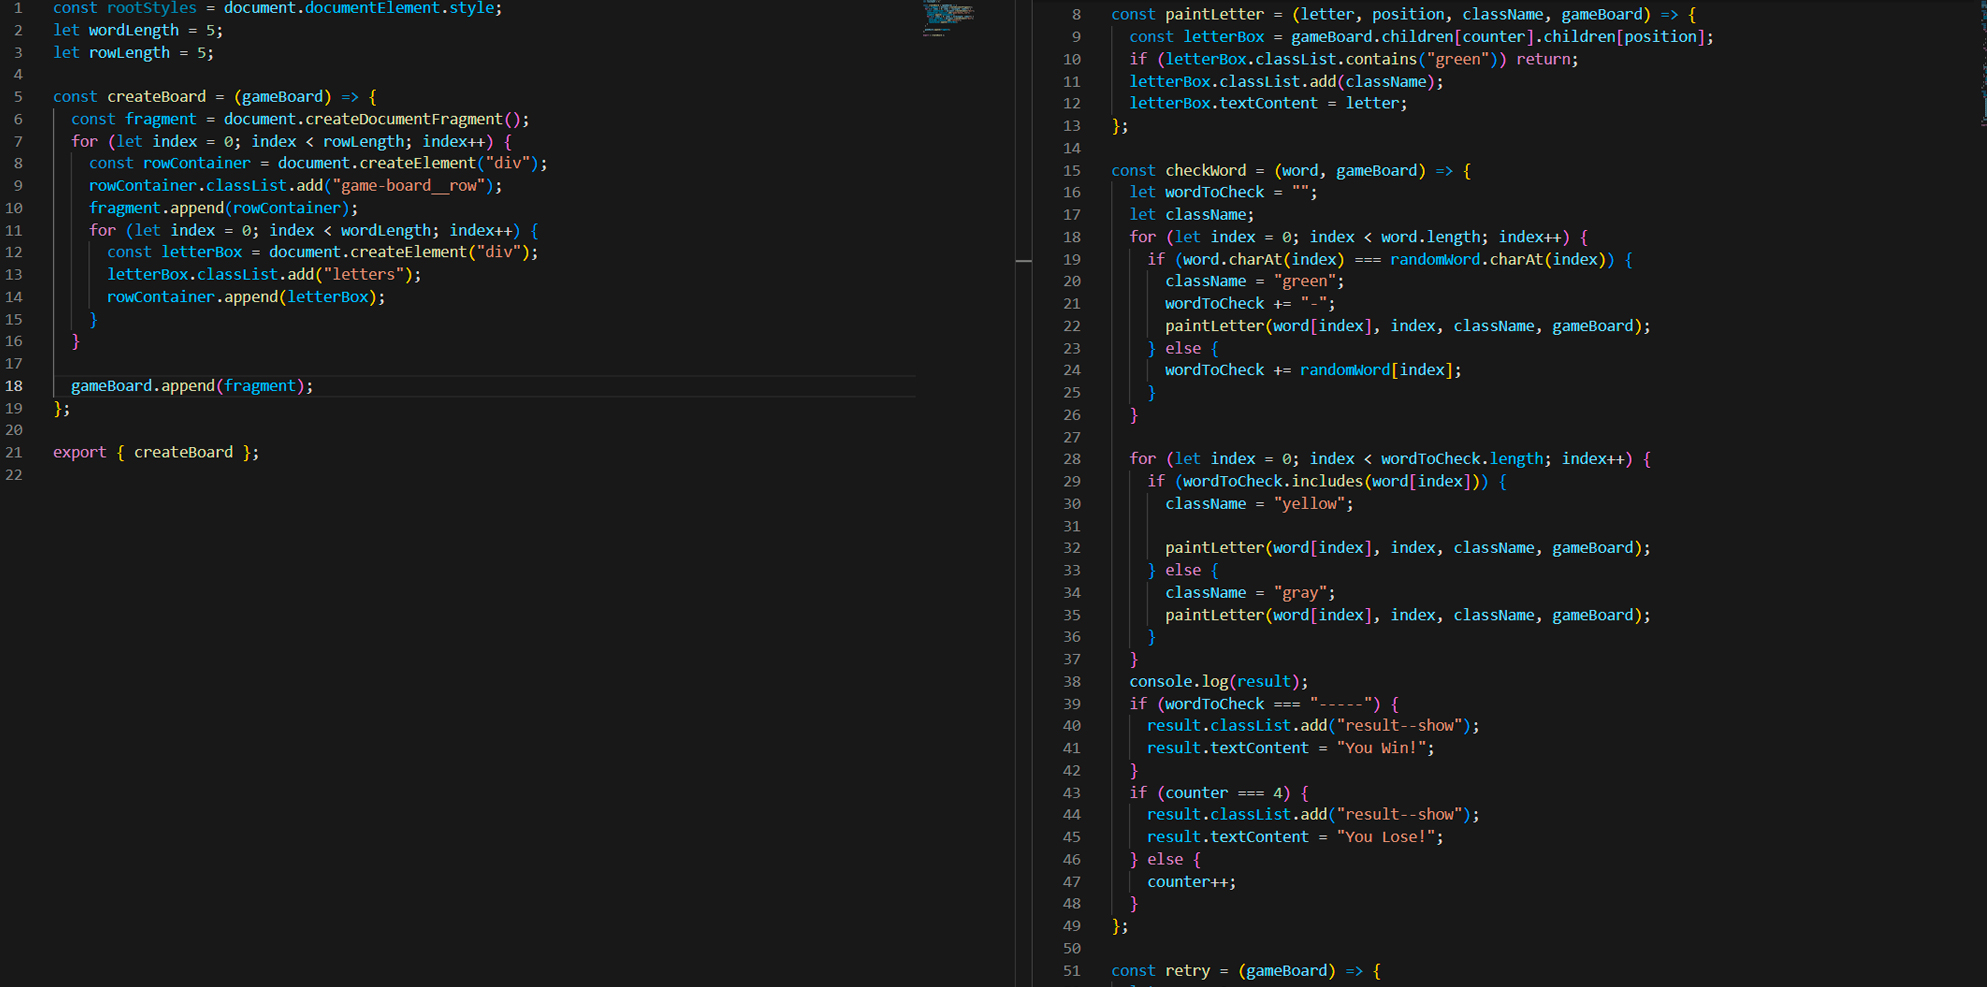Click the "You Lose!" string
The height and width of the screenshot is (987, 1987).
(1386, 837)
